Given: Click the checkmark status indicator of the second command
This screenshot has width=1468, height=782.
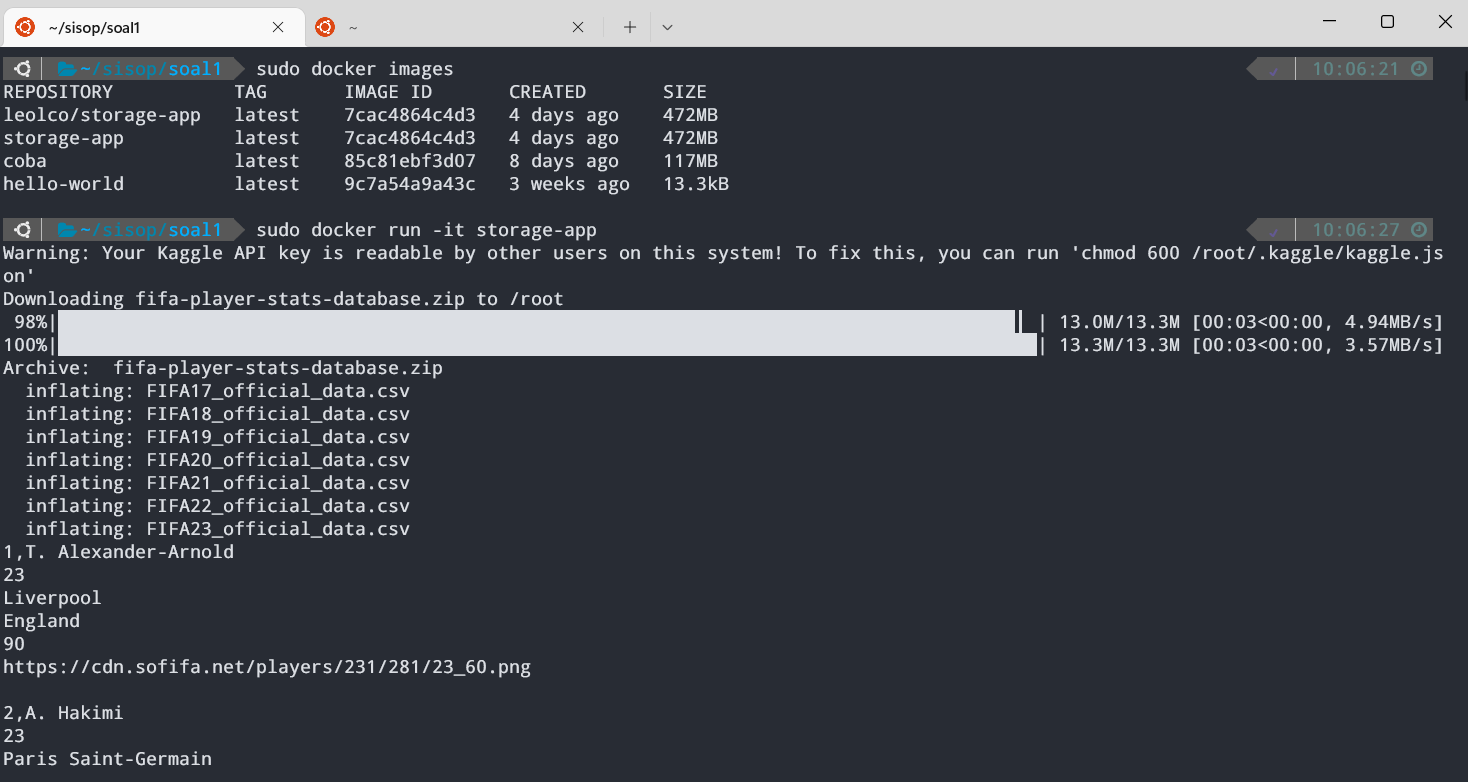Looking at the screenshot, I should (1272, 229).
